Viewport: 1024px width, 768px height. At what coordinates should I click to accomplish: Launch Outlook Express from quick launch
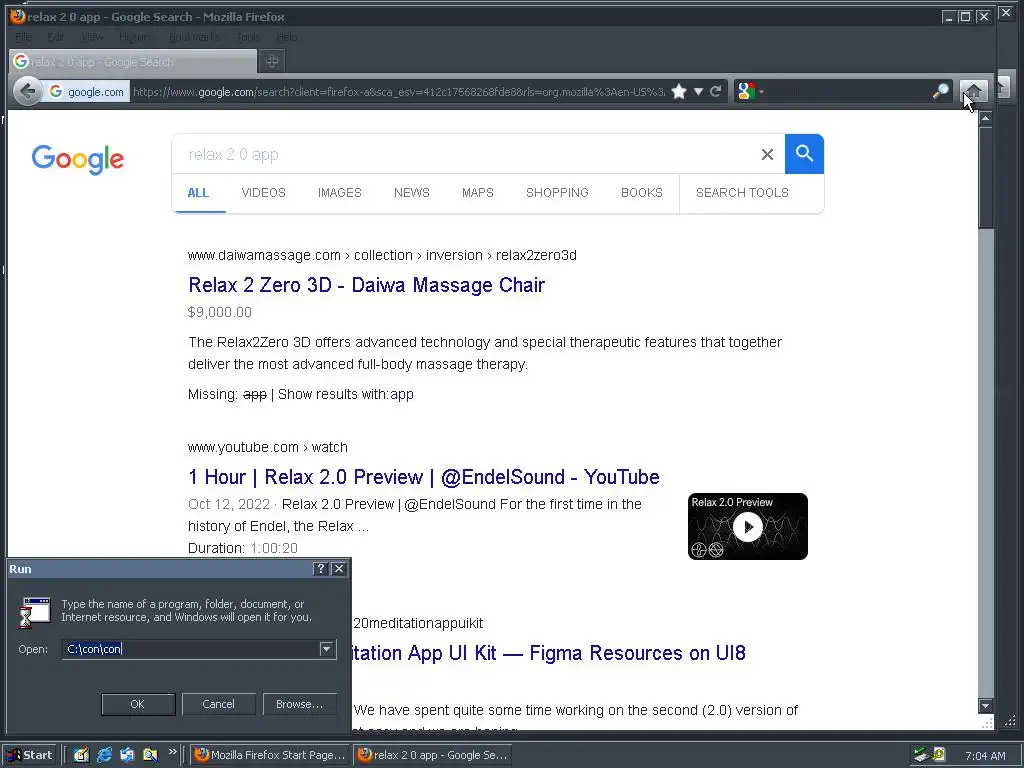127,755
